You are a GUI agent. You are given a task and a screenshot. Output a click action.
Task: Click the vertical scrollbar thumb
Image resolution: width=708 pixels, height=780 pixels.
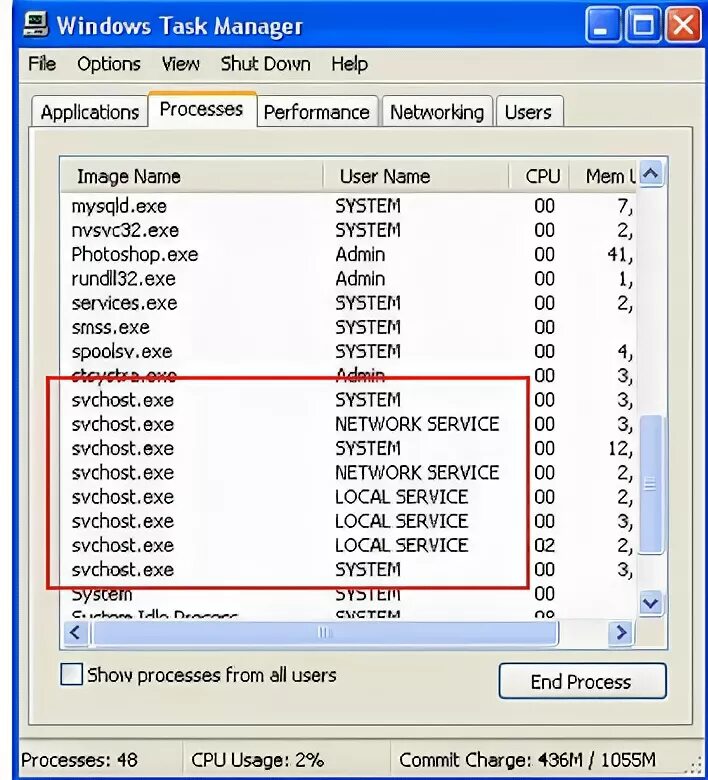pos(650,484)
